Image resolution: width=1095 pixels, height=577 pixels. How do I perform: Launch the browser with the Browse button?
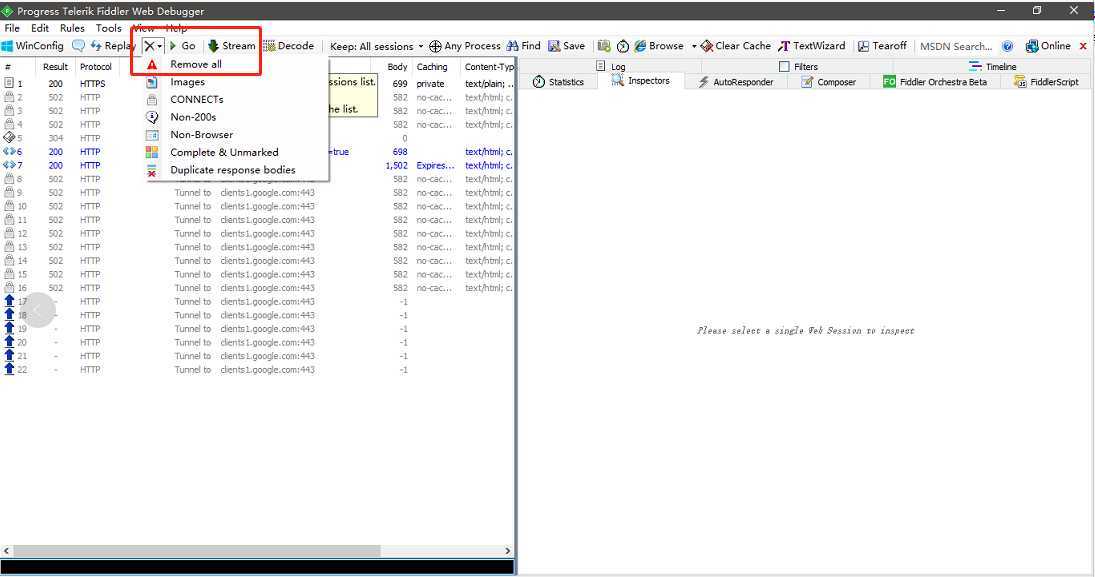659,45
